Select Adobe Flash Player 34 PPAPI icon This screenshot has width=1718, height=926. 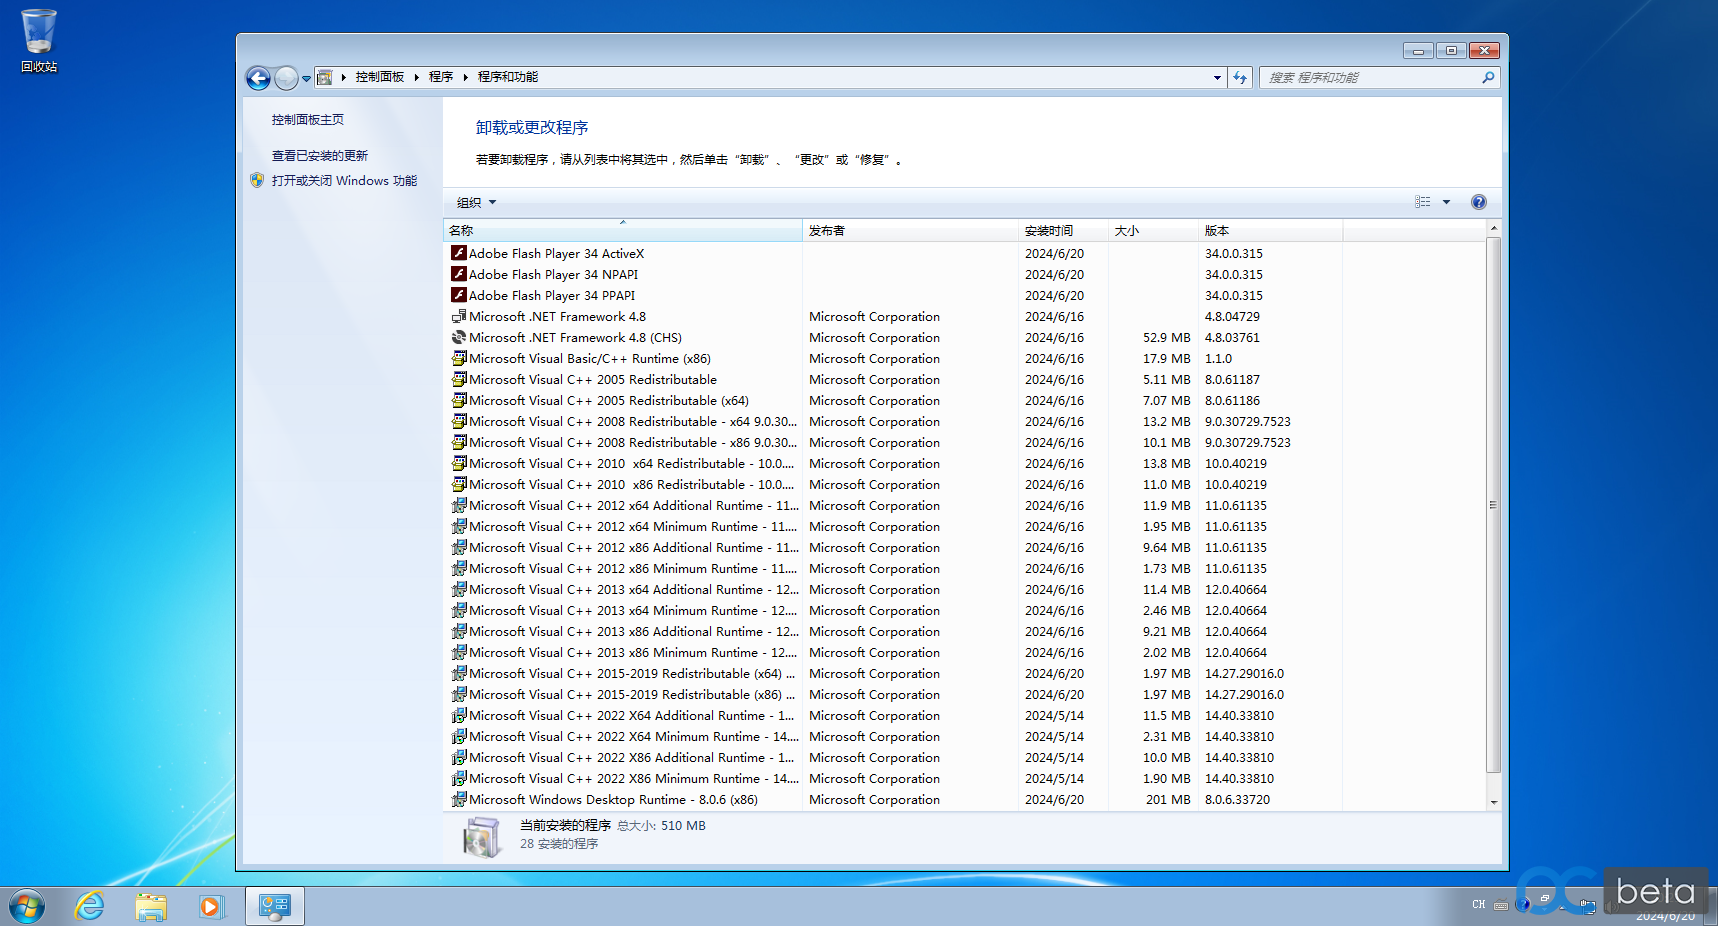(459, 295)
